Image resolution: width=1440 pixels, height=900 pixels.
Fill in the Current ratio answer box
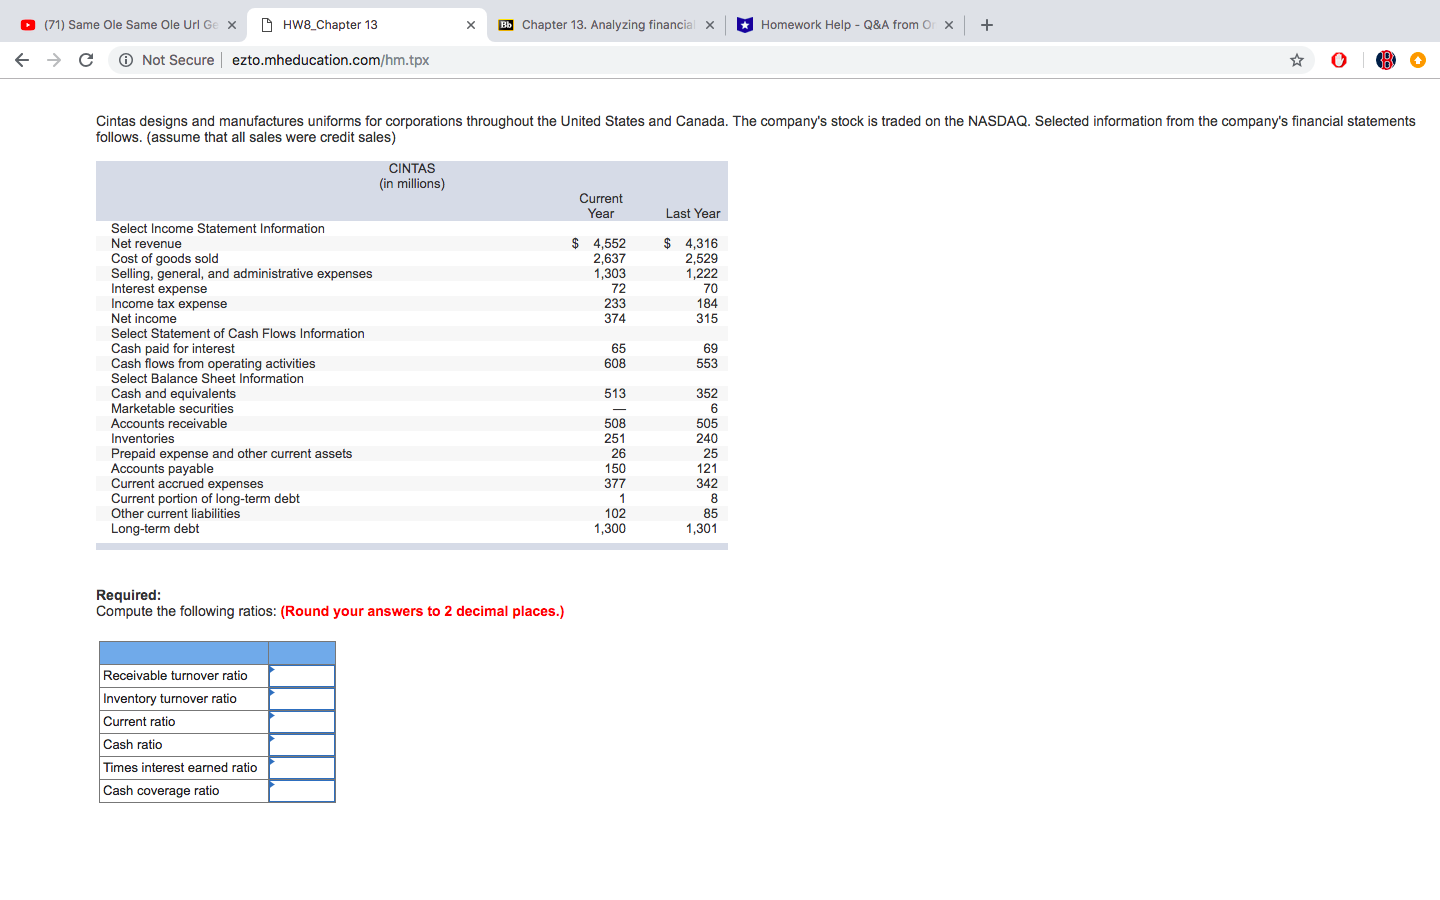[x=302, y=722]
